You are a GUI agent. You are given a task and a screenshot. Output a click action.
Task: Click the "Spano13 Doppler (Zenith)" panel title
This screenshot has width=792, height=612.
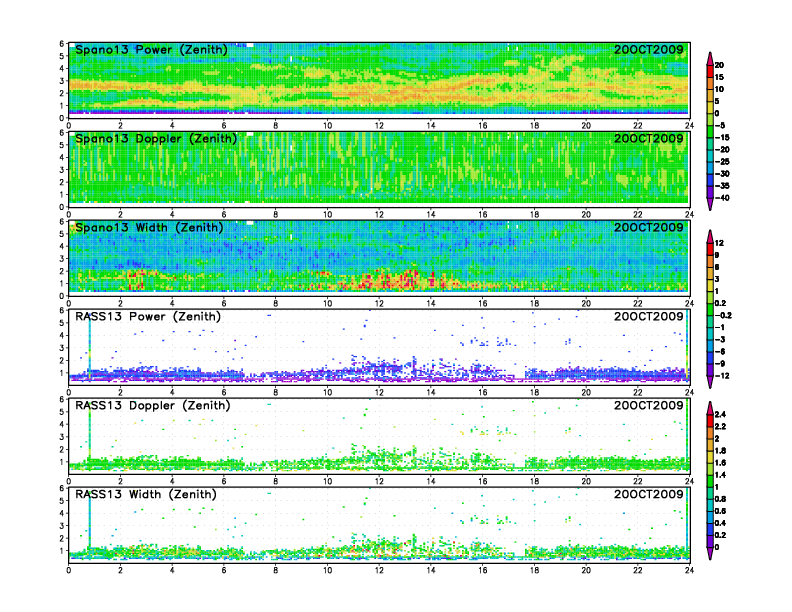156,139
